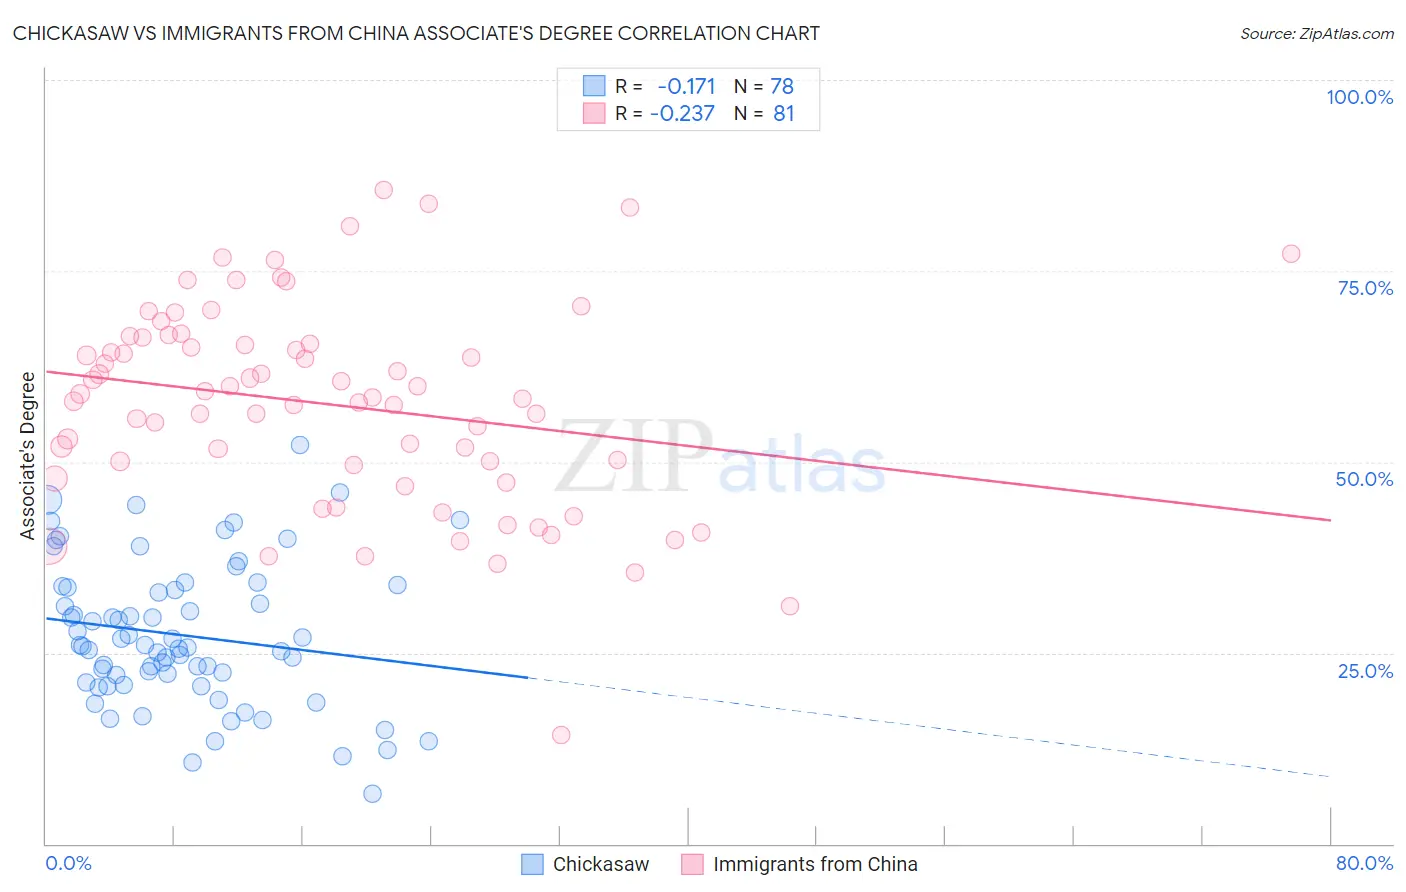Click the N = 78 statistic value
Image resolution: width=1406 pixels, height=892 pixels.
click(x=764, y=86)
